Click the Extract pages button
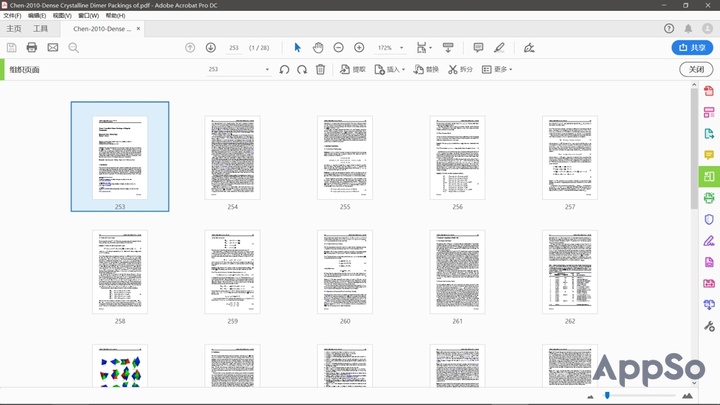 coord(353,70)
